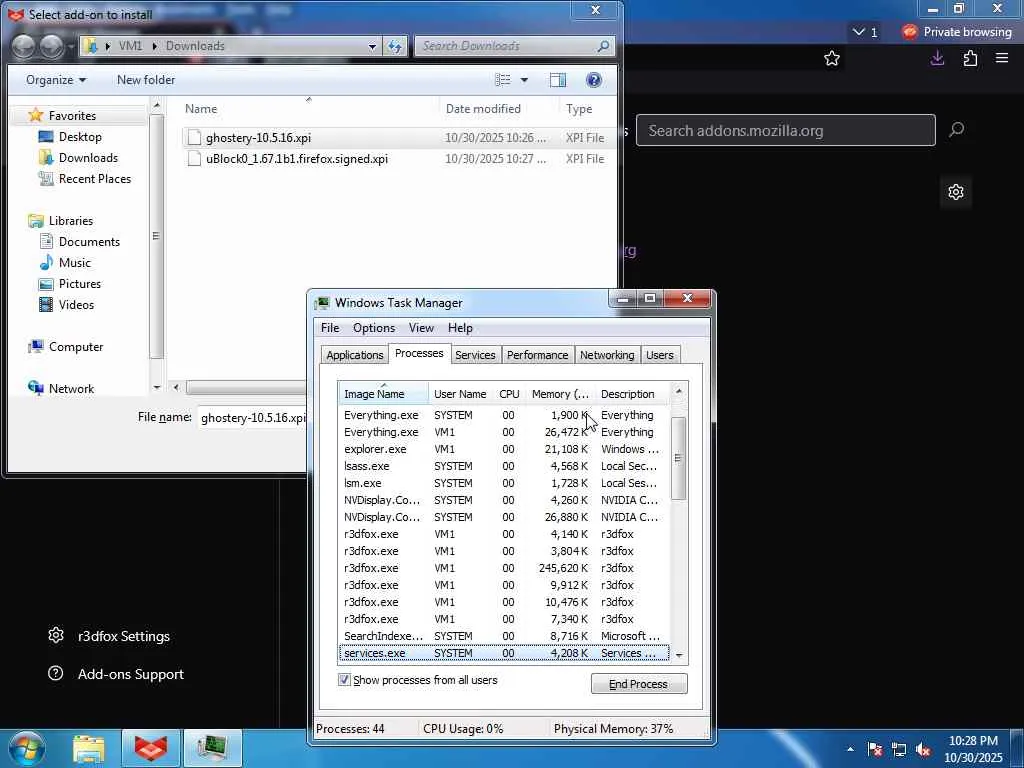Focus Search Downloads field

click(x=507, y=46)
